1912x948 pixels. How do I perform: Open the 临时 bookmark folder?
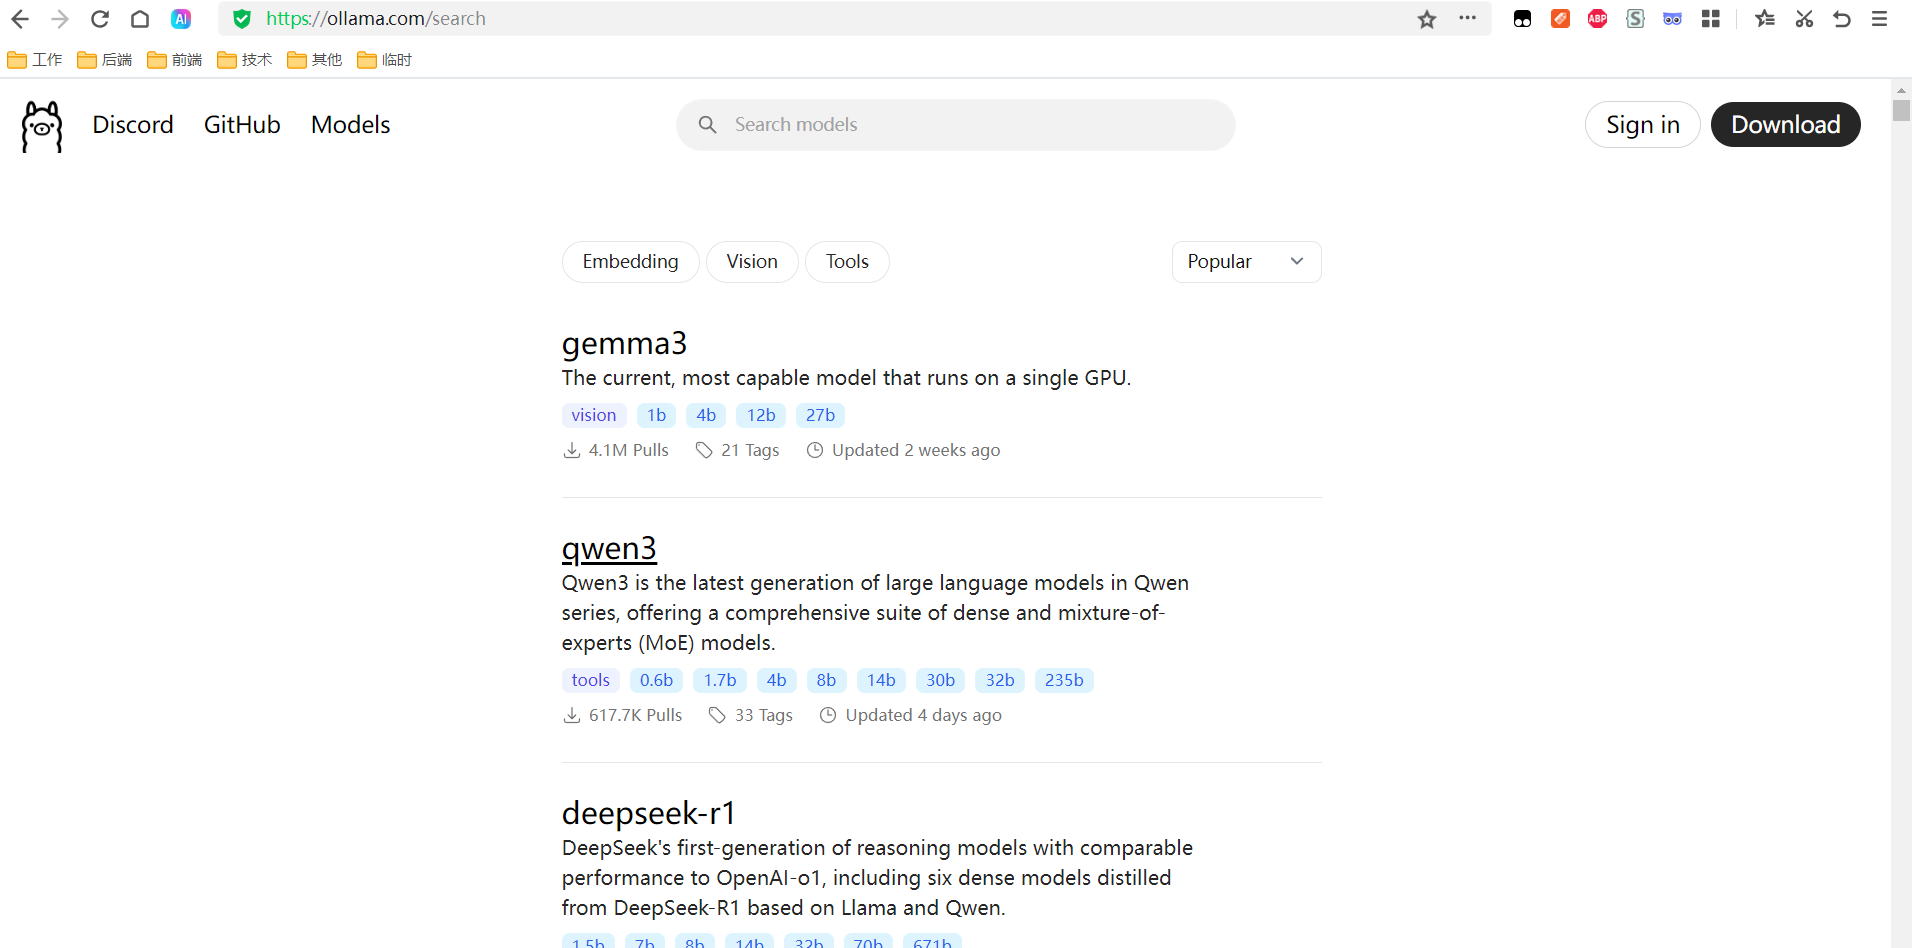click(385, 60)
